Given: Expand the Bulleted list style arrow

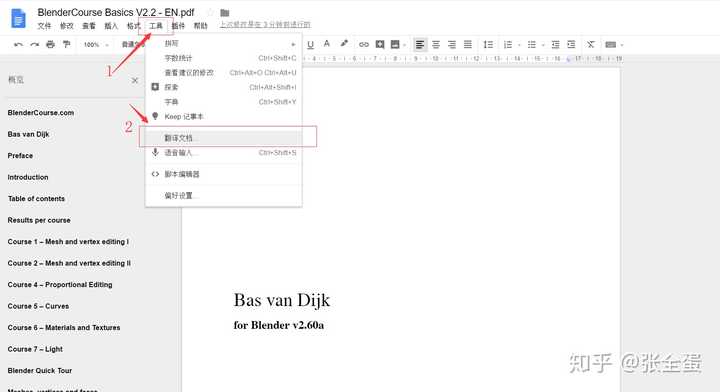Looking at the screenshot, I should point(543,45).
